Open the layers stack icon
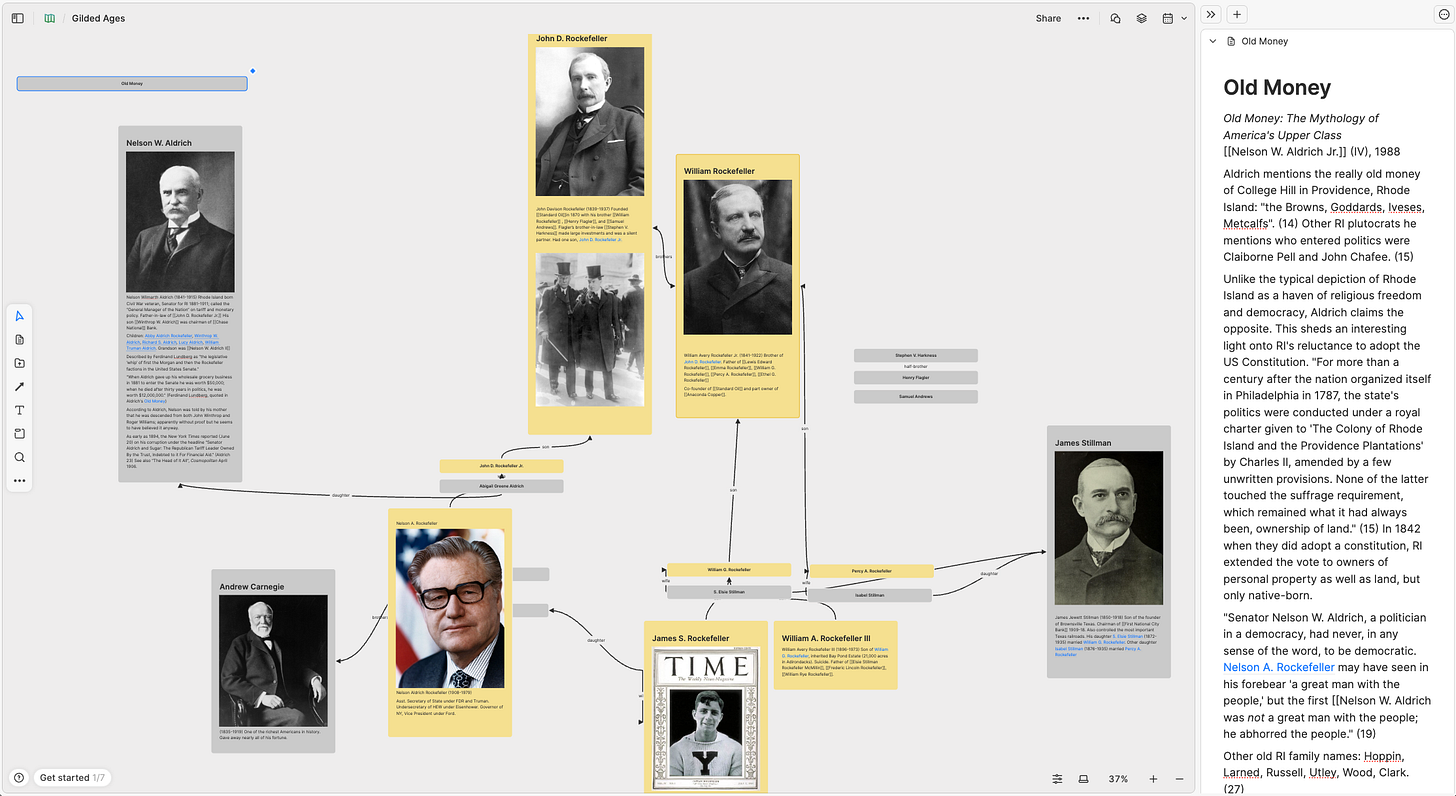 1141,18
